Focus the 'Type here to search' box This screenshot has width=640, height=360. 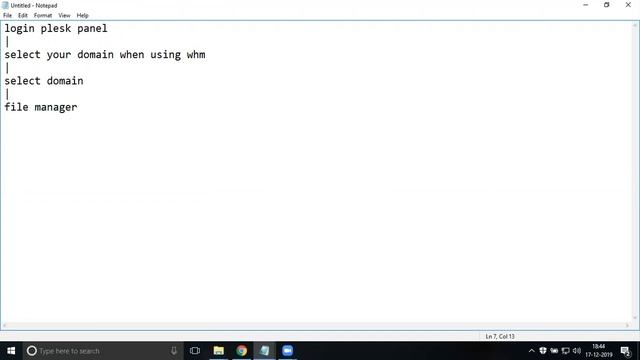102,351
